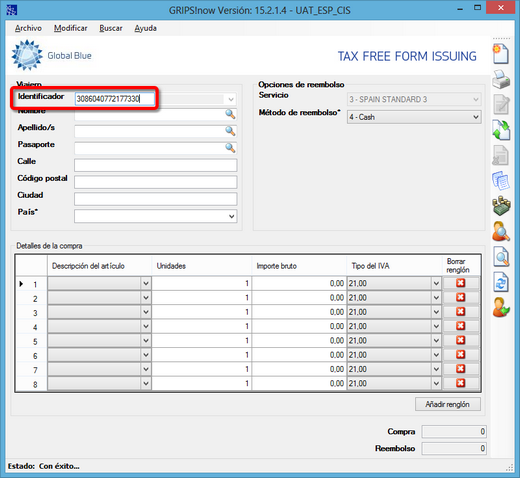Click the magnifier icon in Pasaporte field
This screenshot has width=520, height=478.
230,148
